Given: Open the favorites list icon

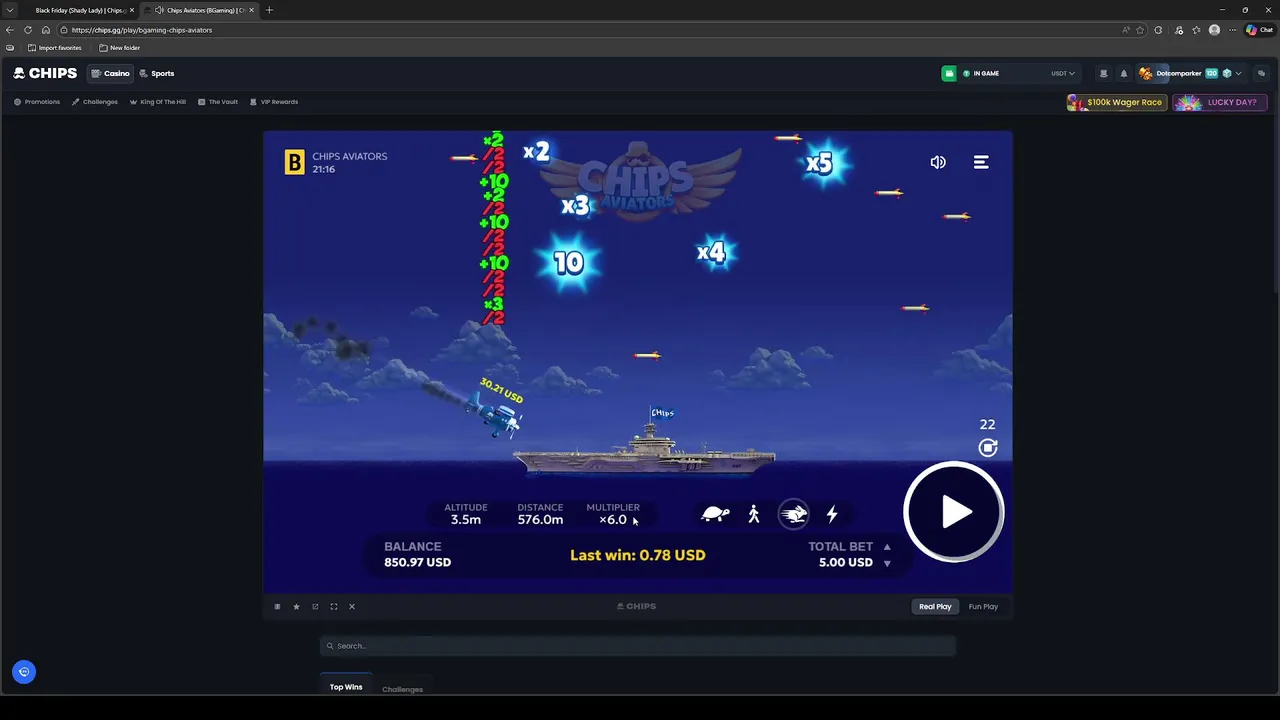Looking at the screenshot, I should tap(1196, 30).
